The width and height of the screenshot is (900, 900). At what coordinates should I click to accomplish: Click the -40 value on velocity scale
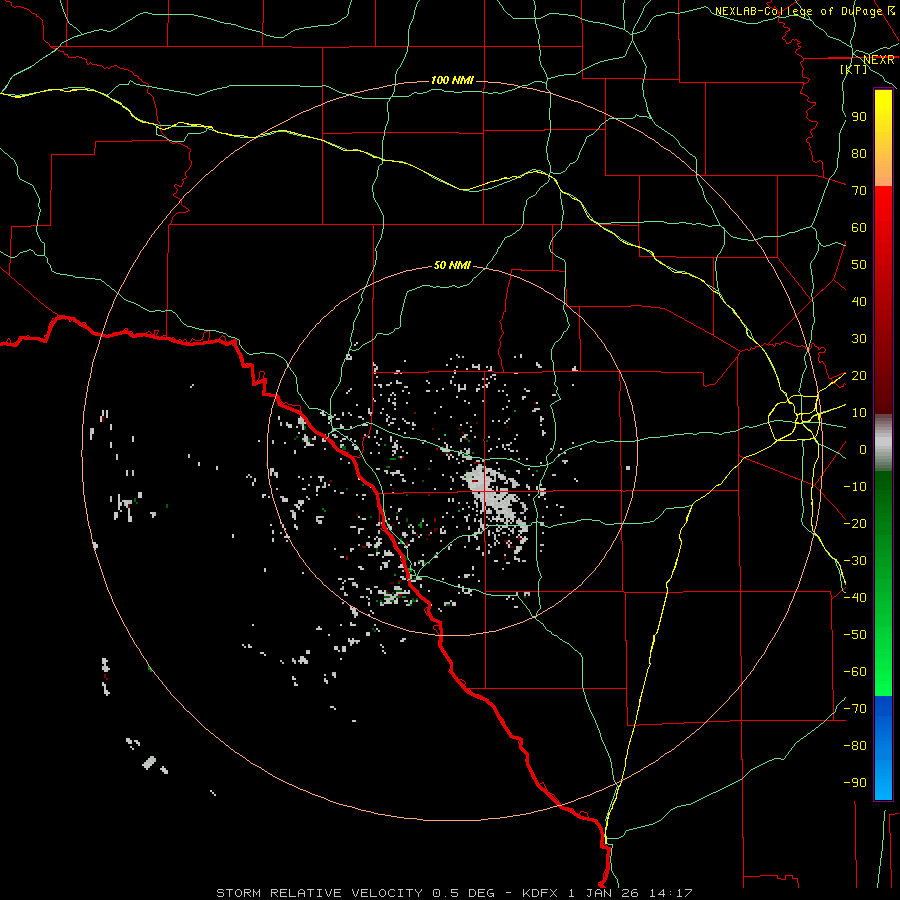point(855,598)
